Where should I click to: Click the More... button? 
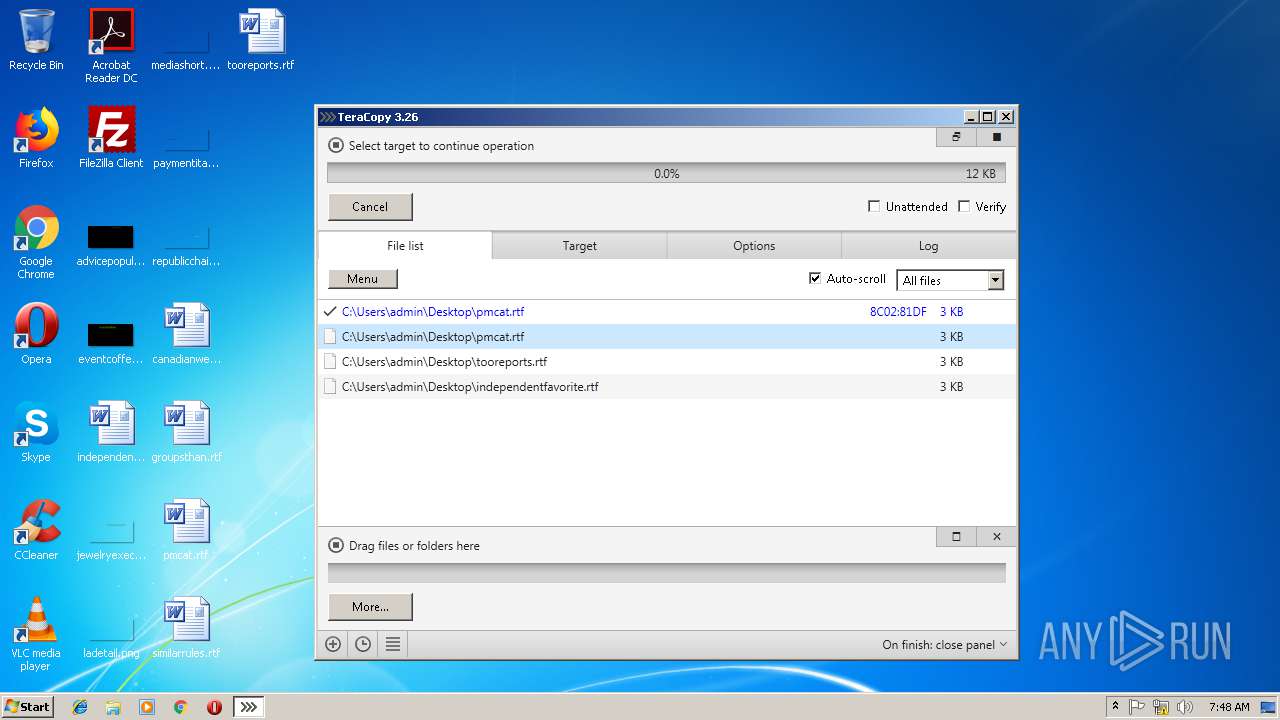(370, 607)
